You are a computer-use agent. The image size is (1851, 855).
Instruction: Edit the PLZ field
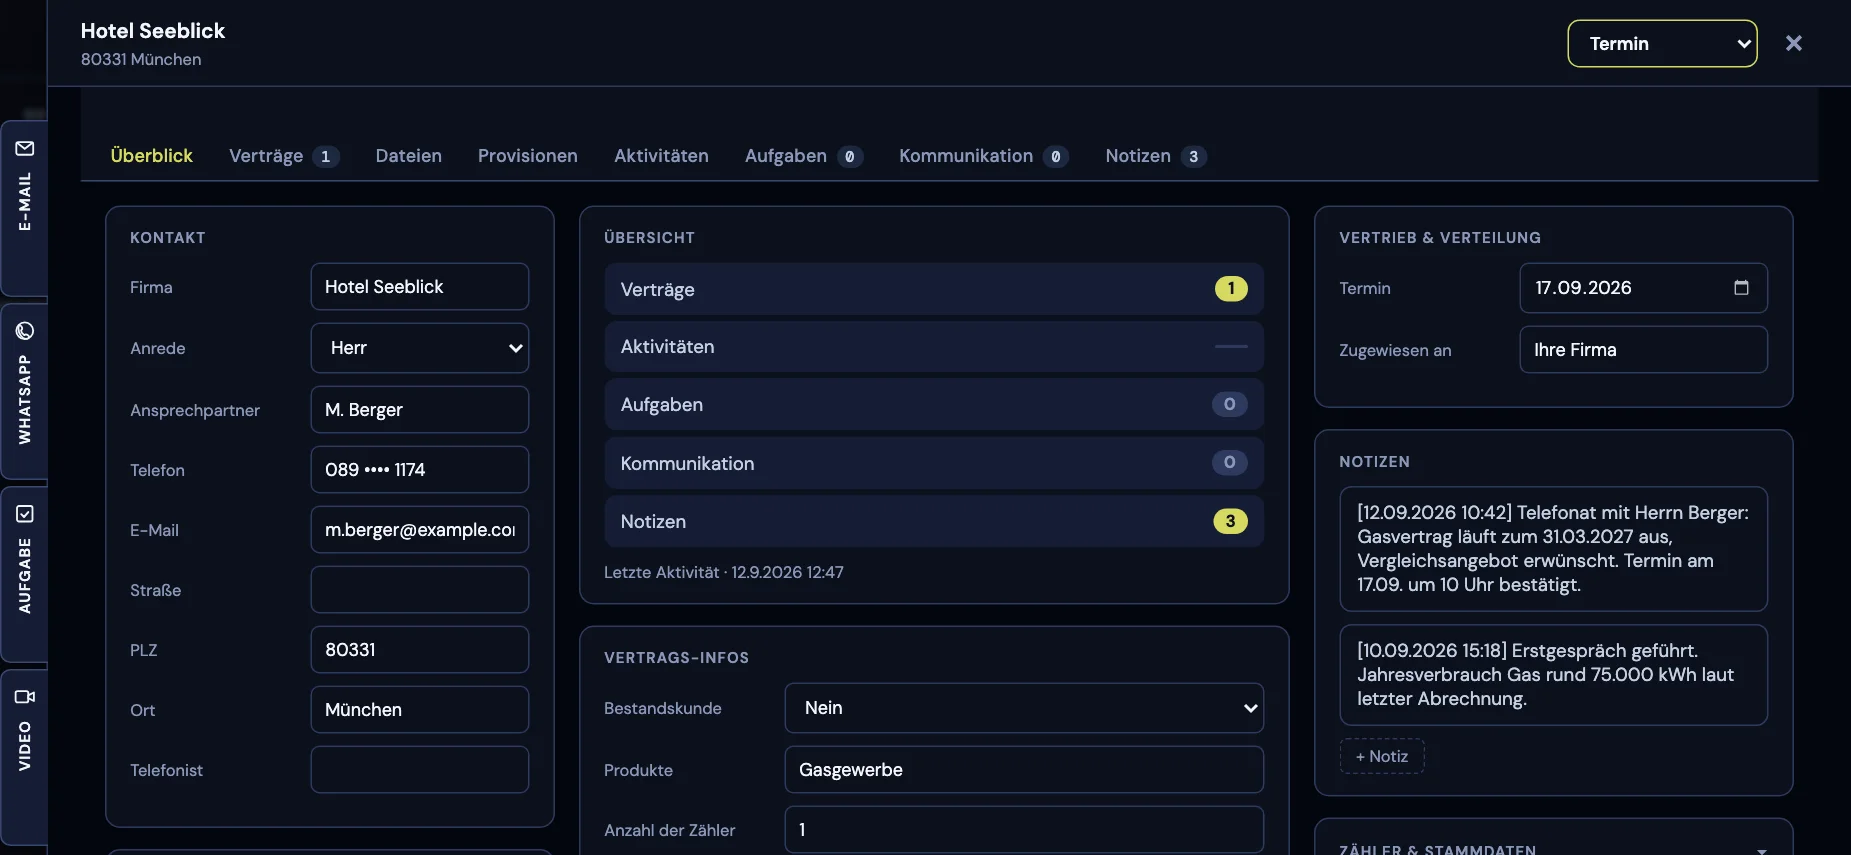[x=420, y=650]
